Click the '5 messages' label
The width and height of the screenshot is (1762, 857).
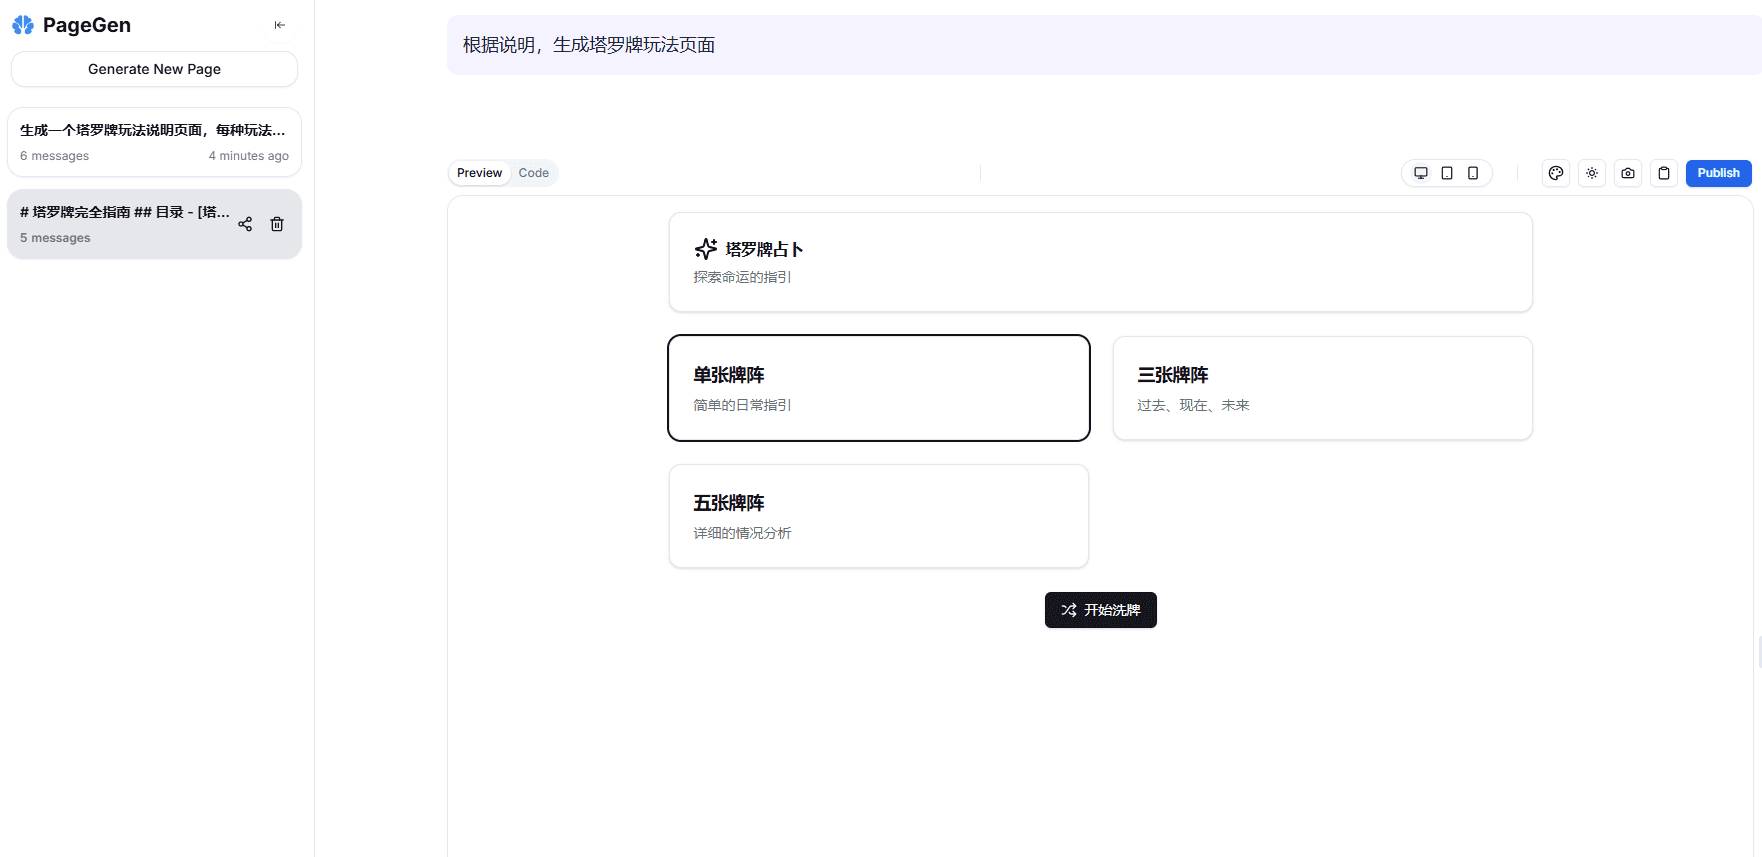[55, 238]
